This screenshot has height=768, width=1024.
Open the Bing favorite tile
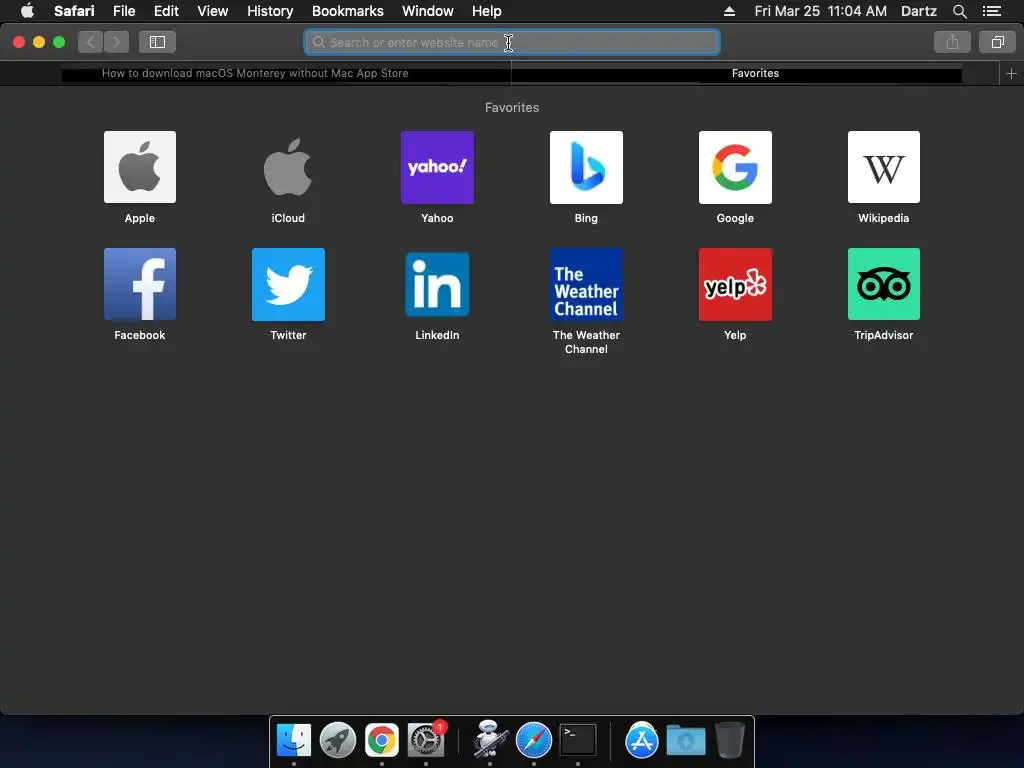pyautogui.click(x=586, y=167)
